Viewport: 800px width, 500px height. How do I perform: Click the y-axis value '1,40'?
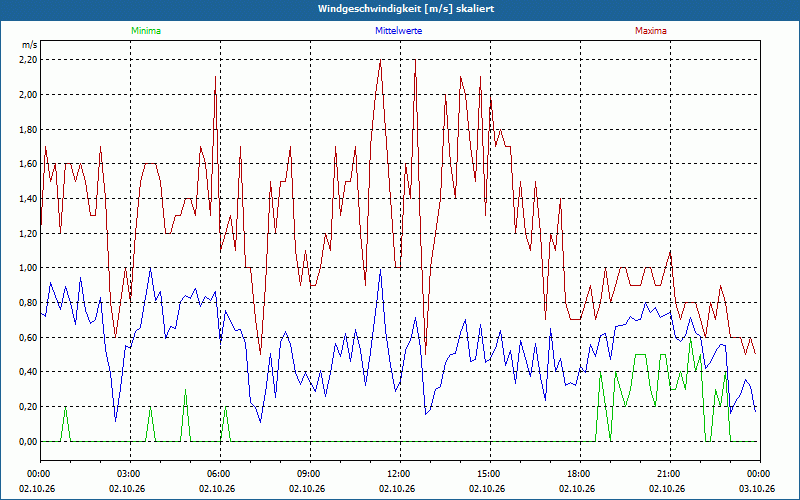click(28, 198)
